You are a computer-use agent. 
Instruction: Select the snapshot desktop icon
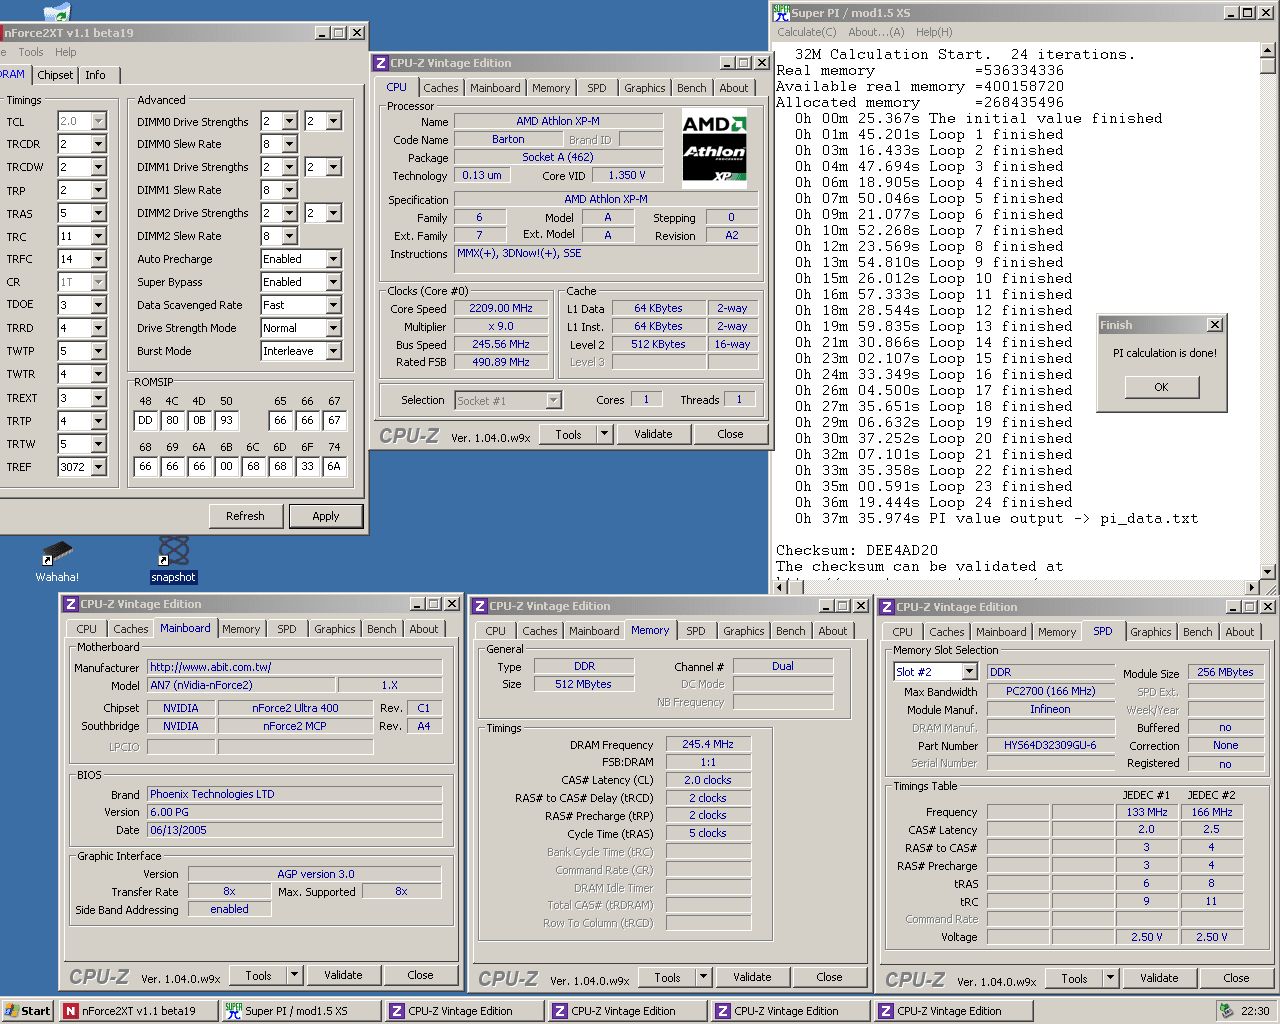(173, 560)
